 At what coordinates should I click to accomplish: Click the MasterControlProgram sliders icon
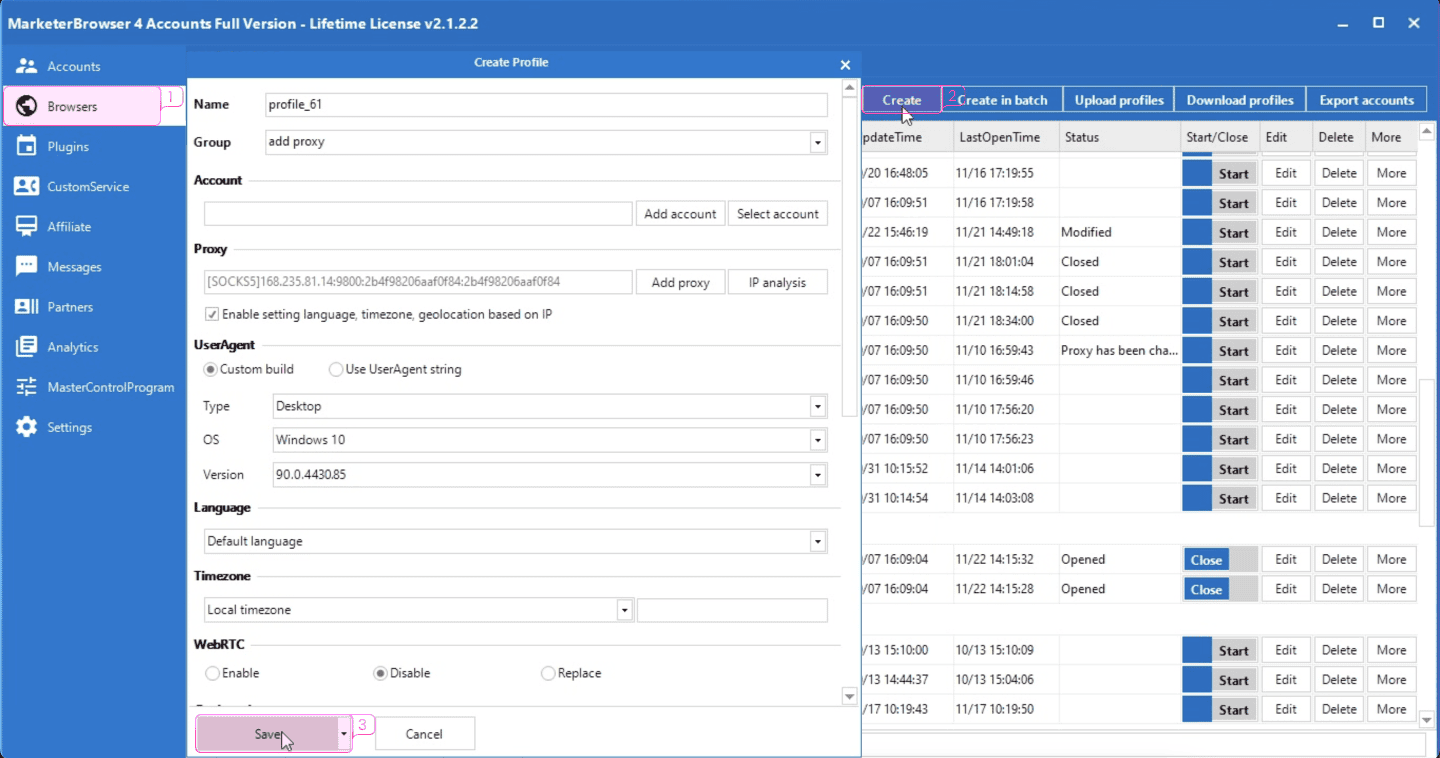pyautogui.click(x=27, y=387)
